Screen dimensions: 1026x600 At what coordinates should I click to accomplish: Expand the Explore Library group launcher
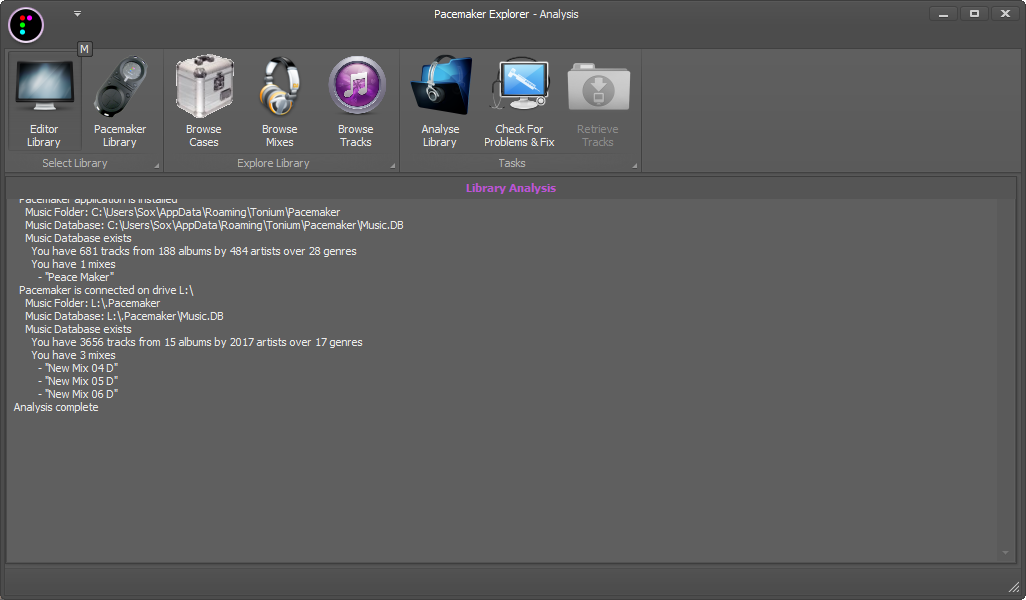pos(393,166)
